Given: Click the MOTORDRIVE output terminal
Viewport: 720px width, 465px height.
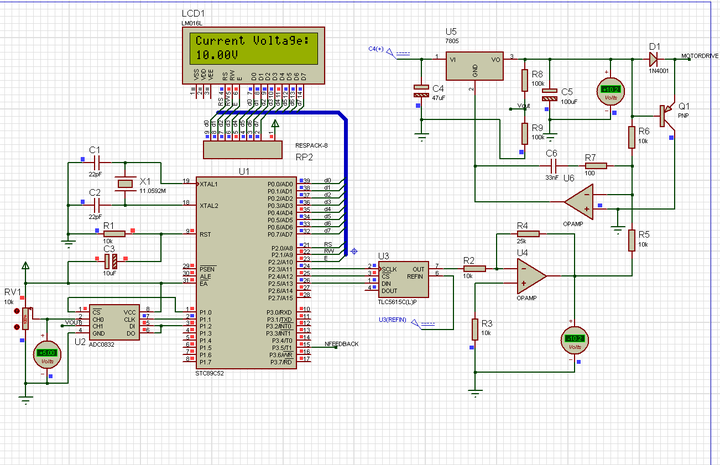Looking at the screenshot, I should point(700,56).
